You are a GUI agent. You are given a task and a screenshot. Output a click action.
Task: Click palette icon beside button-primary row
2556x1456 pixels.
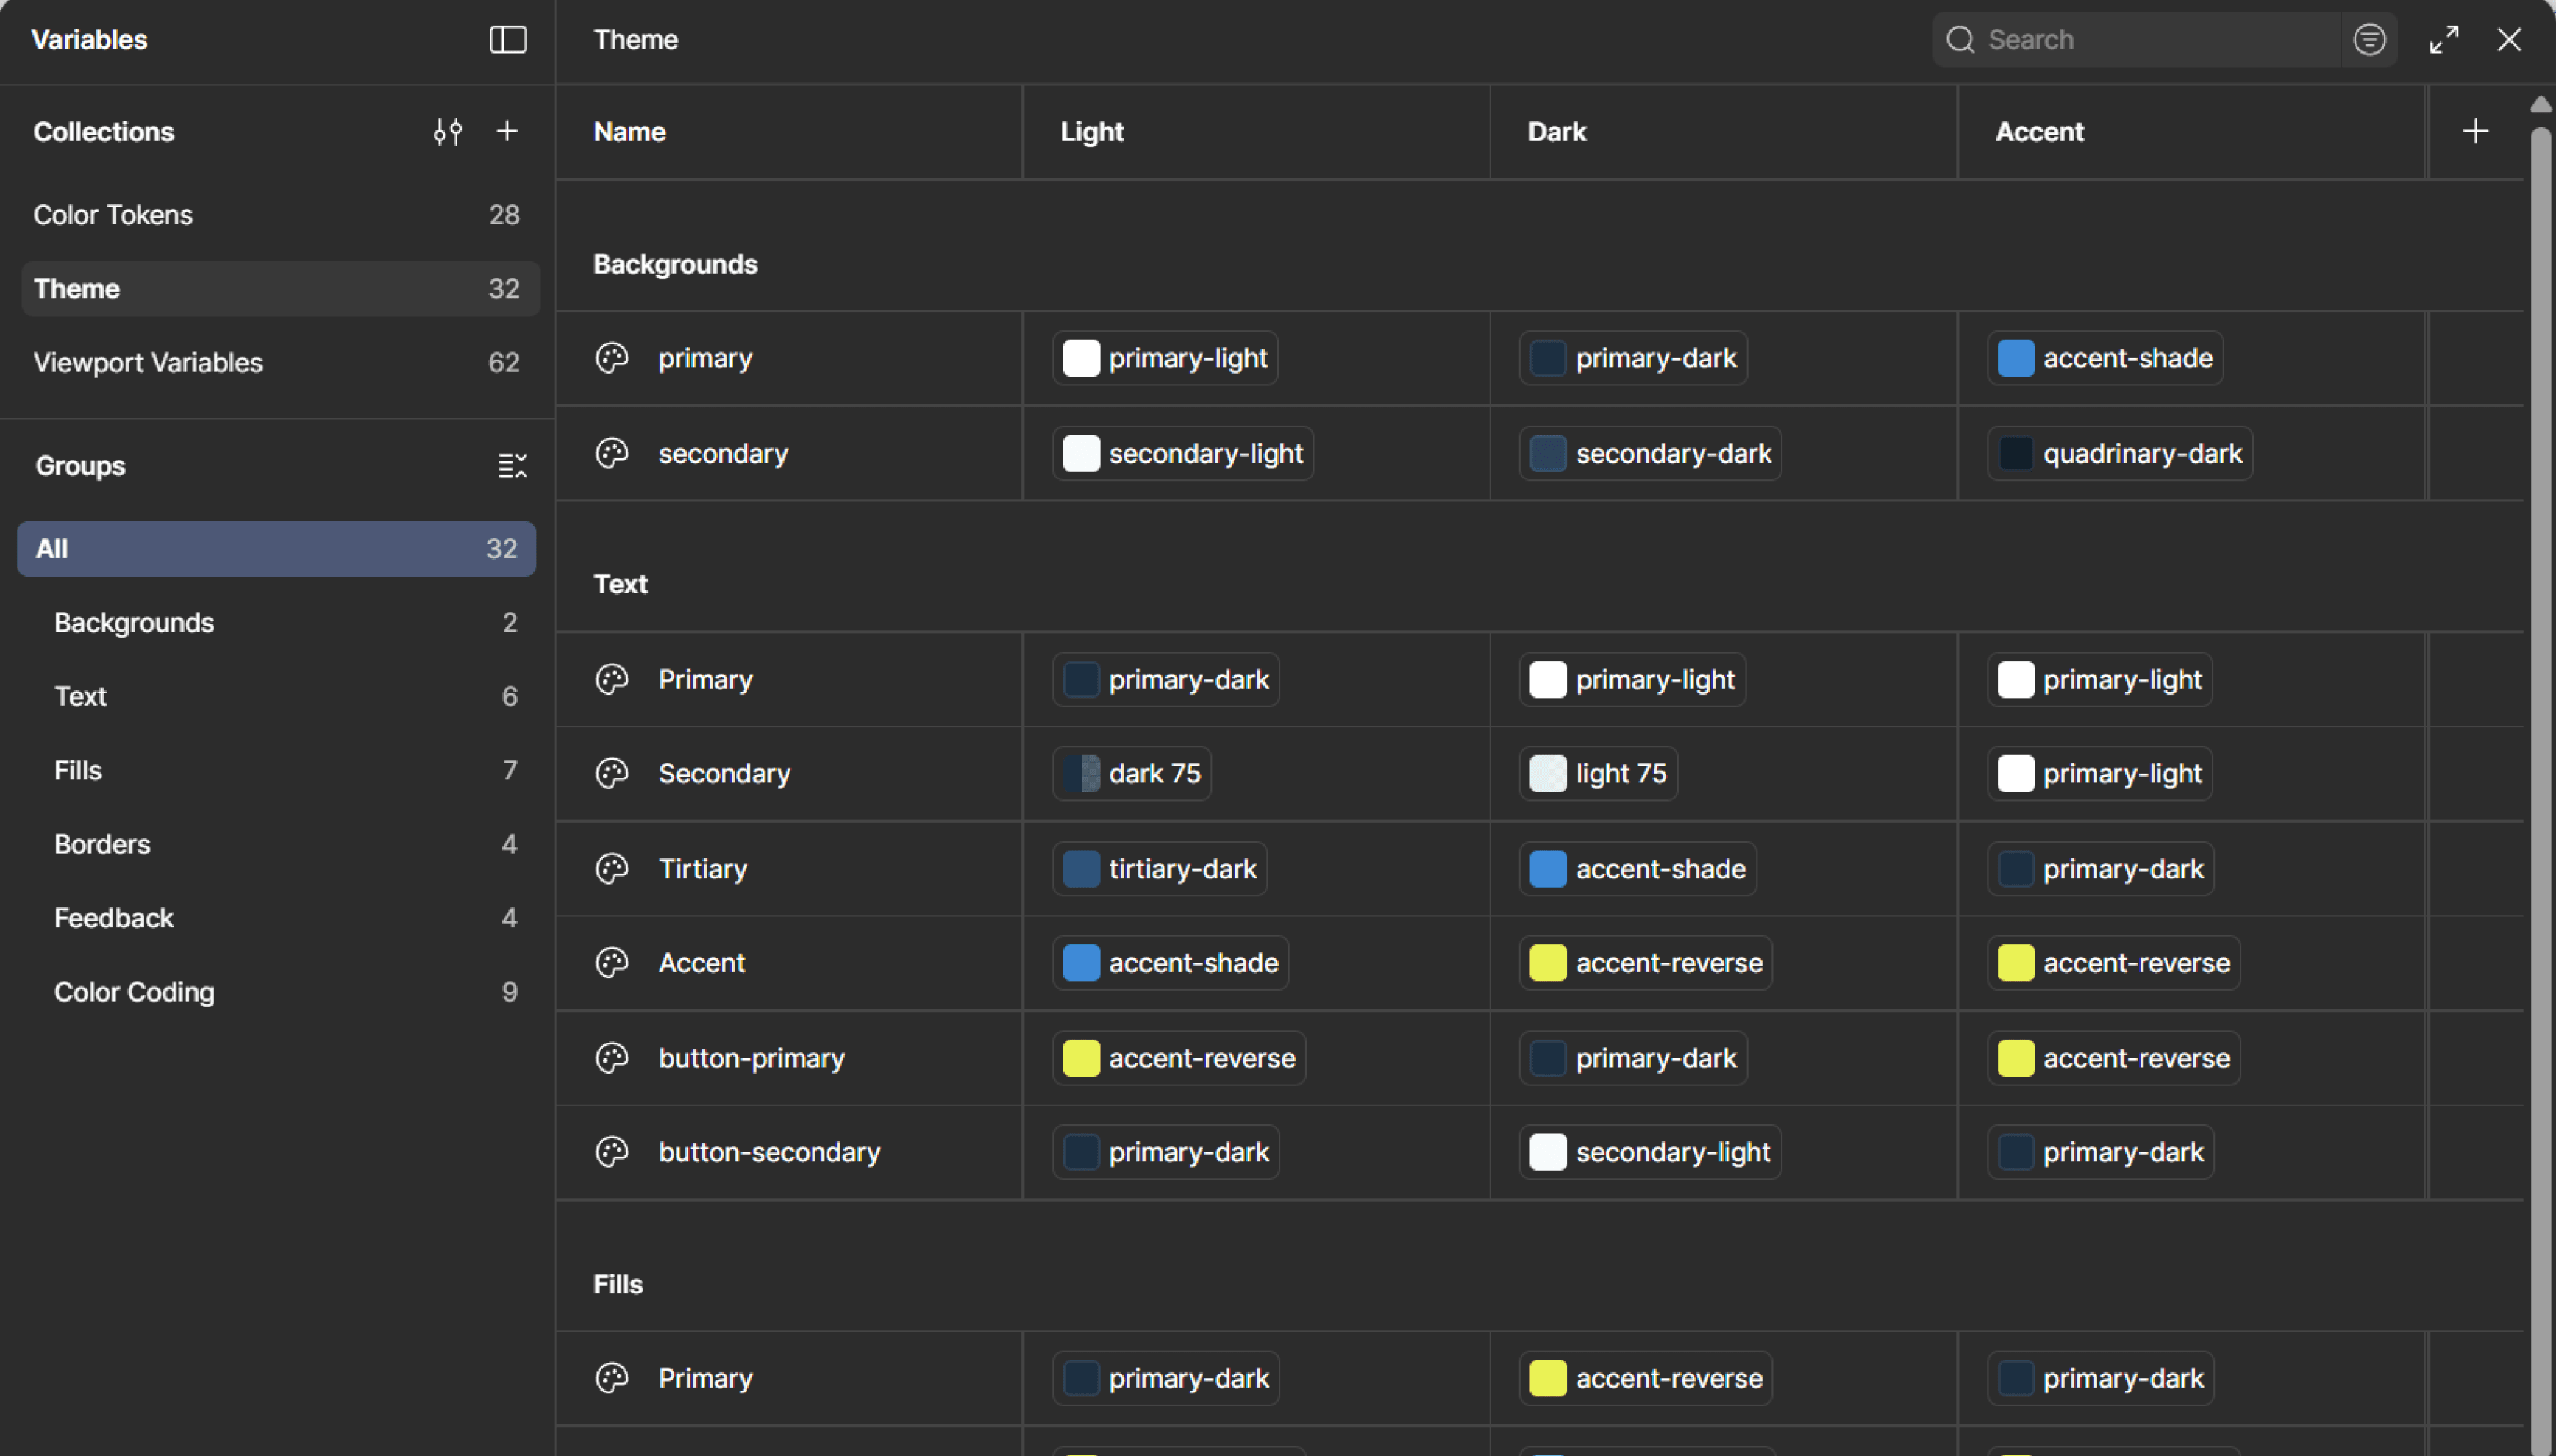612,1058
